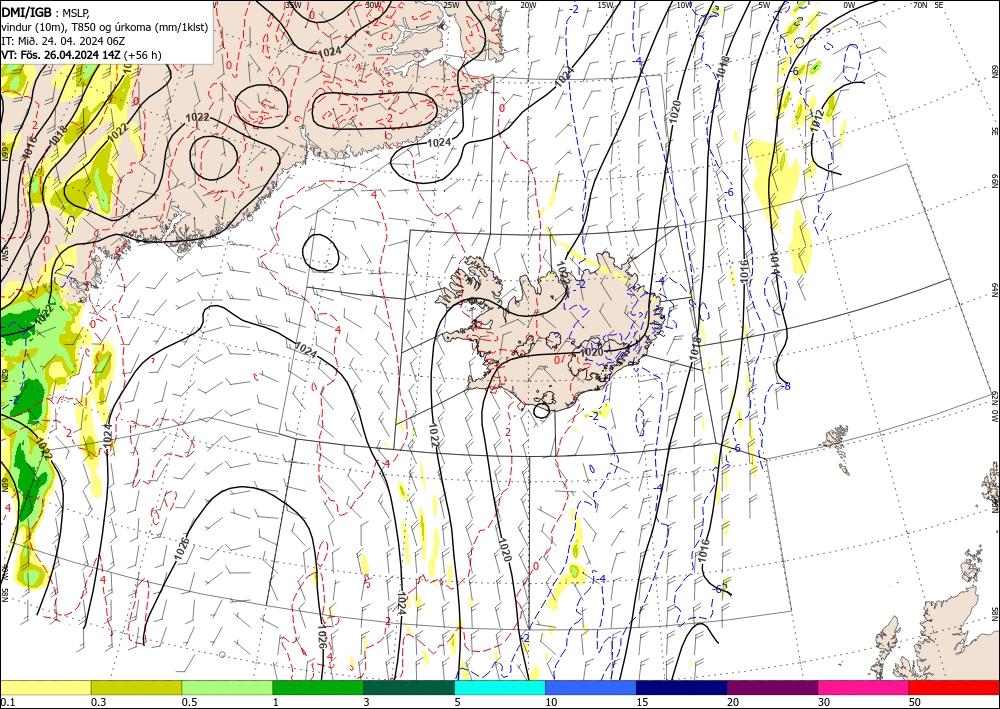Viewport: 1000px width, 709px height.
Task: Click the '0W' longitude label at top
Action: point(849,5)
